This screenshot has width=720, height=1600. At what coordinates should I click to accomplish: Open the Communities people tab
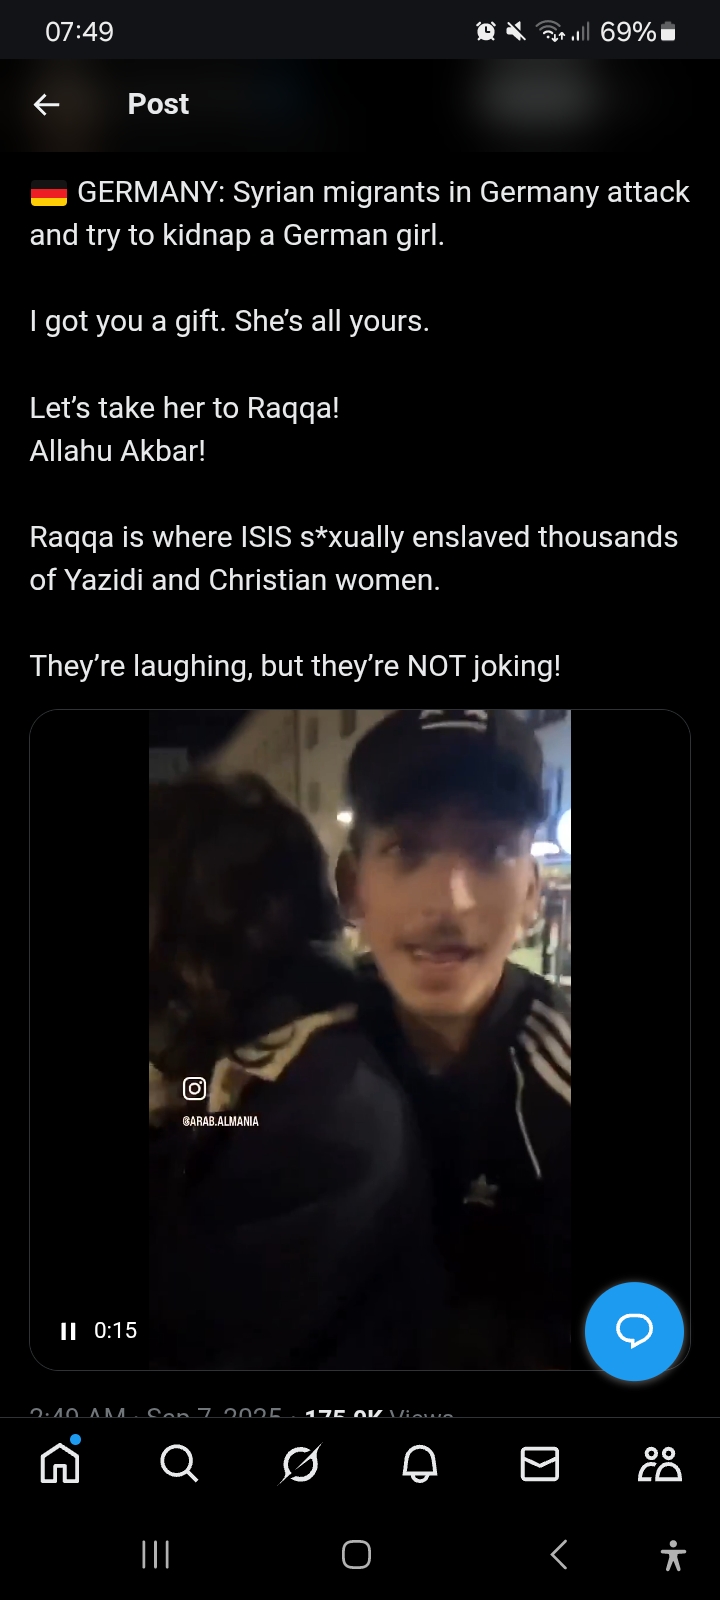coord(660,1464)
